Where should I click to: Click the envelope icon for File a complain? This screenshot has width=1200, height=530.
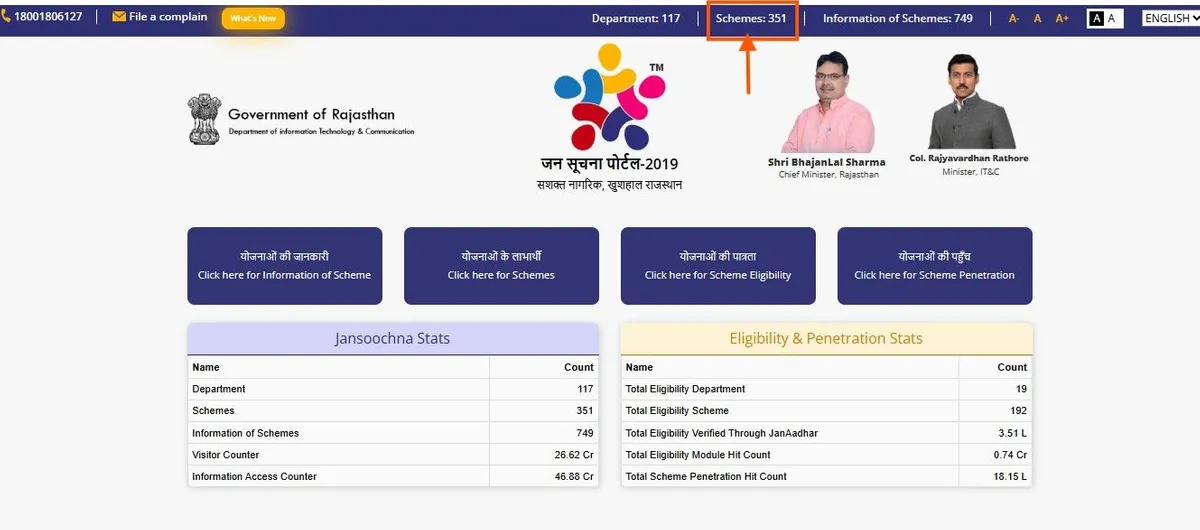[x=119, y=17]
